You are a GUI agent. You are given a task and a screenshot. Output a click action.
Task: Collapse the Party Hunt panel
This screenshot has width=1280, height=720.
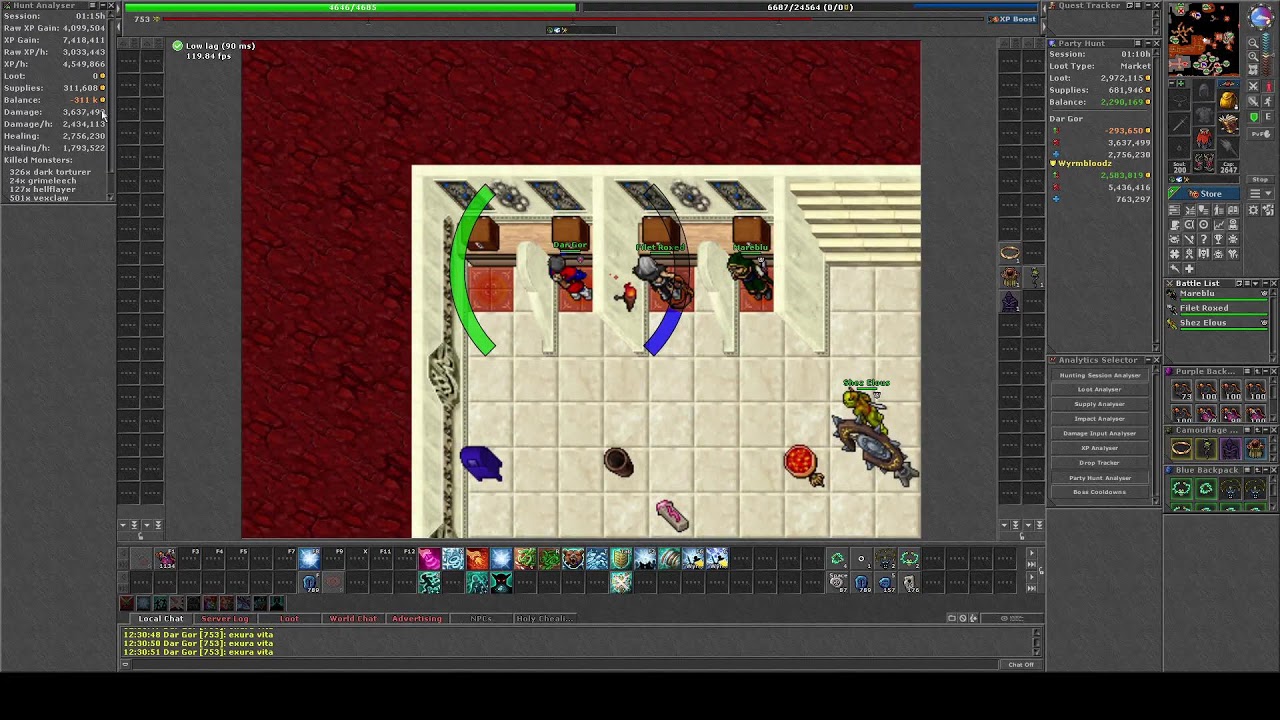[x=1148, y=43]
